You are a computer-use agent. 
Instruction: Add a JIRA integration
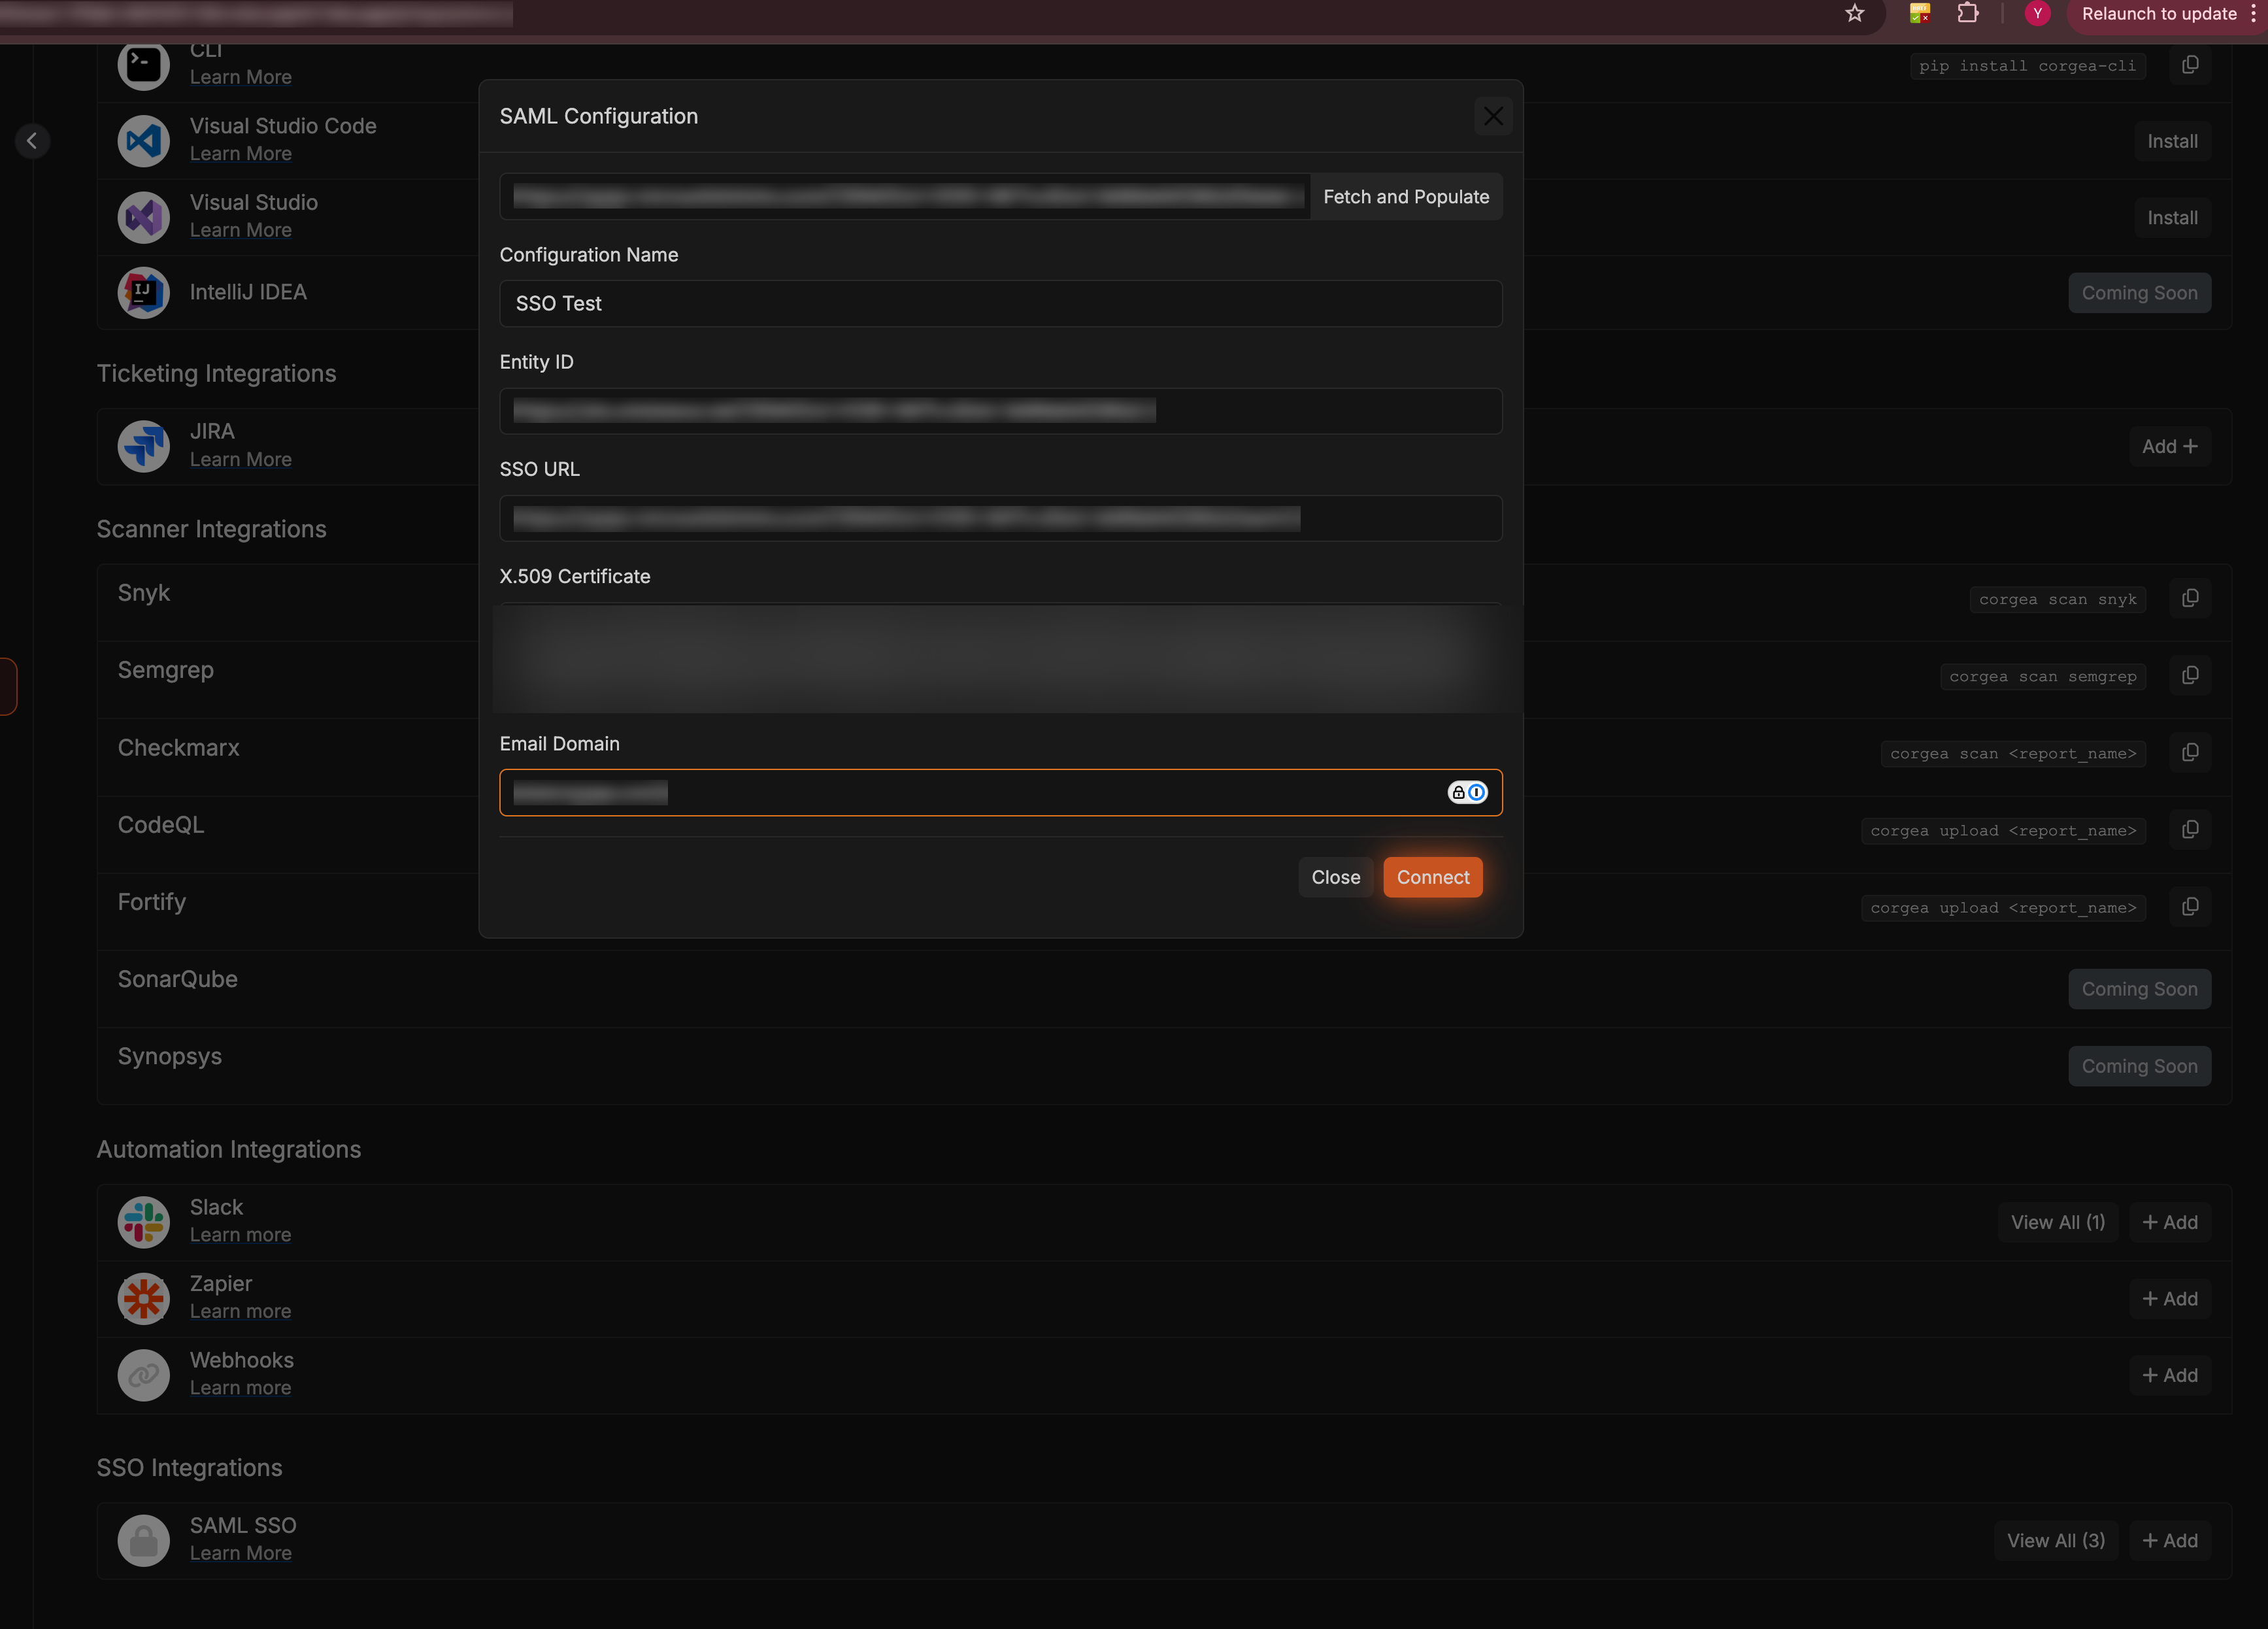pos(2169,446)
